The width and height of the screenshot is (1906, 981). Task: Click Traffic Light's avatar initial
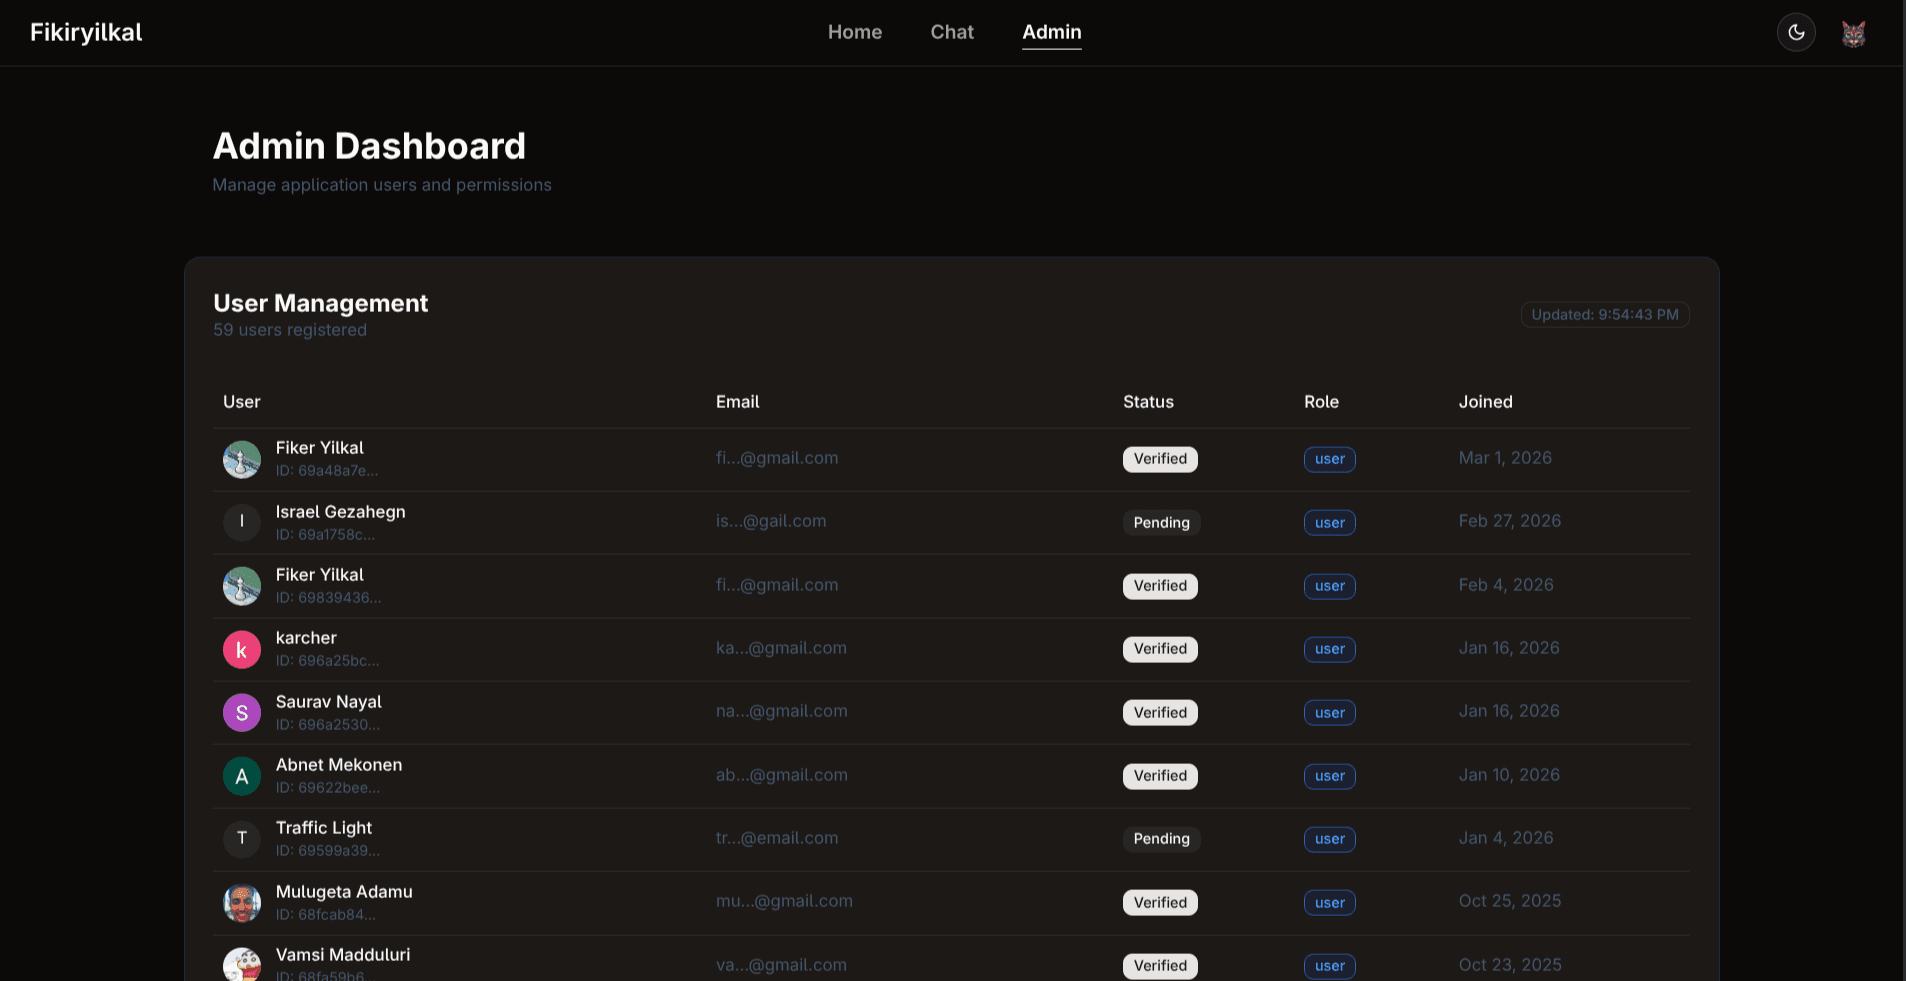[x=242, y=839]
